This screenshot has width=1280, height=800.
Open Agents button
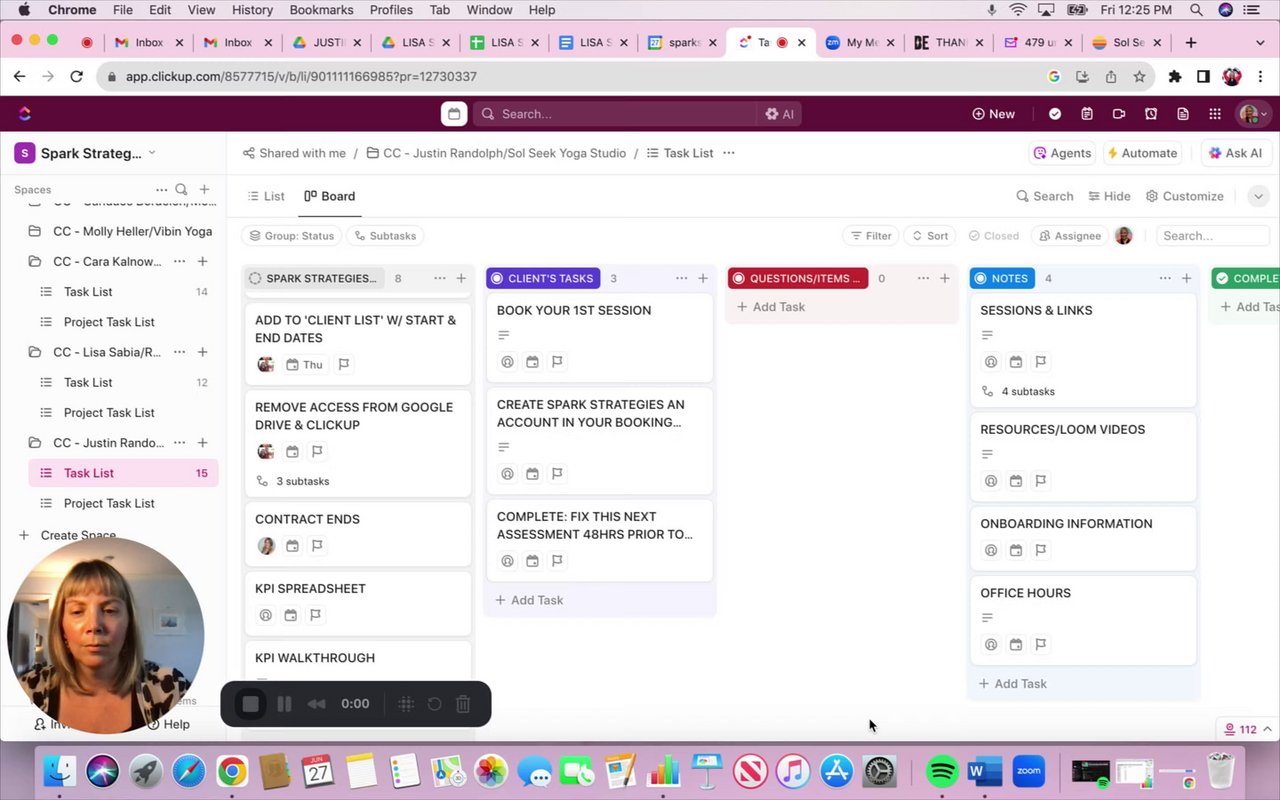tap(1062, 153)
